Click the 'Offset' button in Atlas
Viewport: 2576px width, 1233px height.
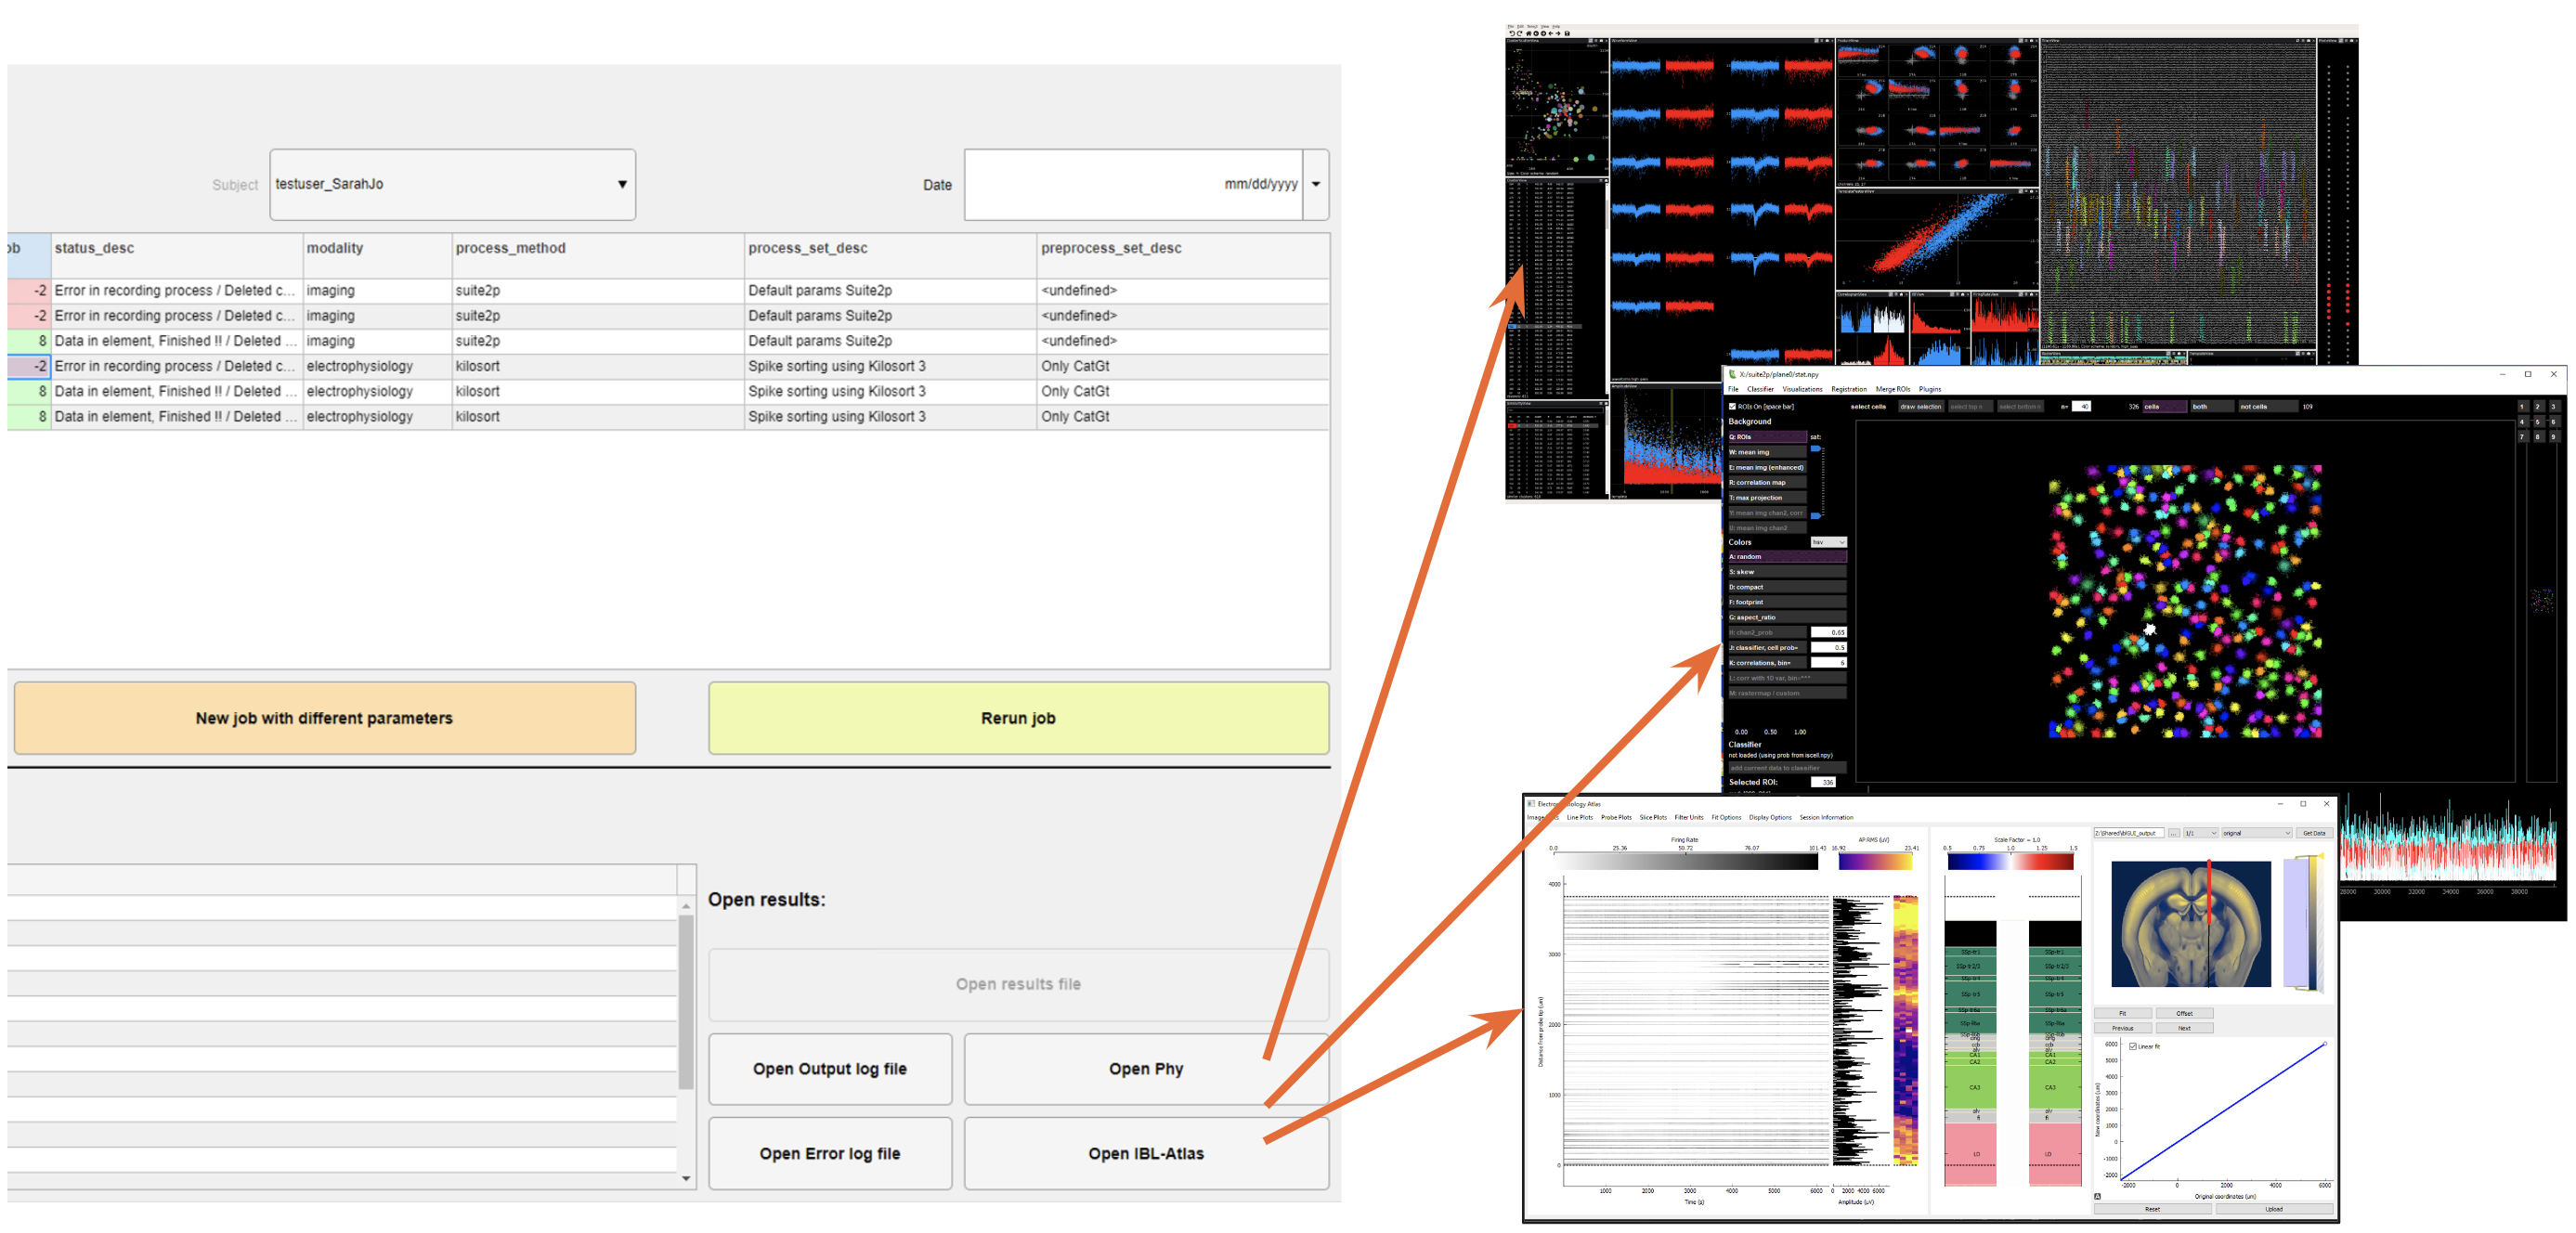click(x=2185, y=1014)
